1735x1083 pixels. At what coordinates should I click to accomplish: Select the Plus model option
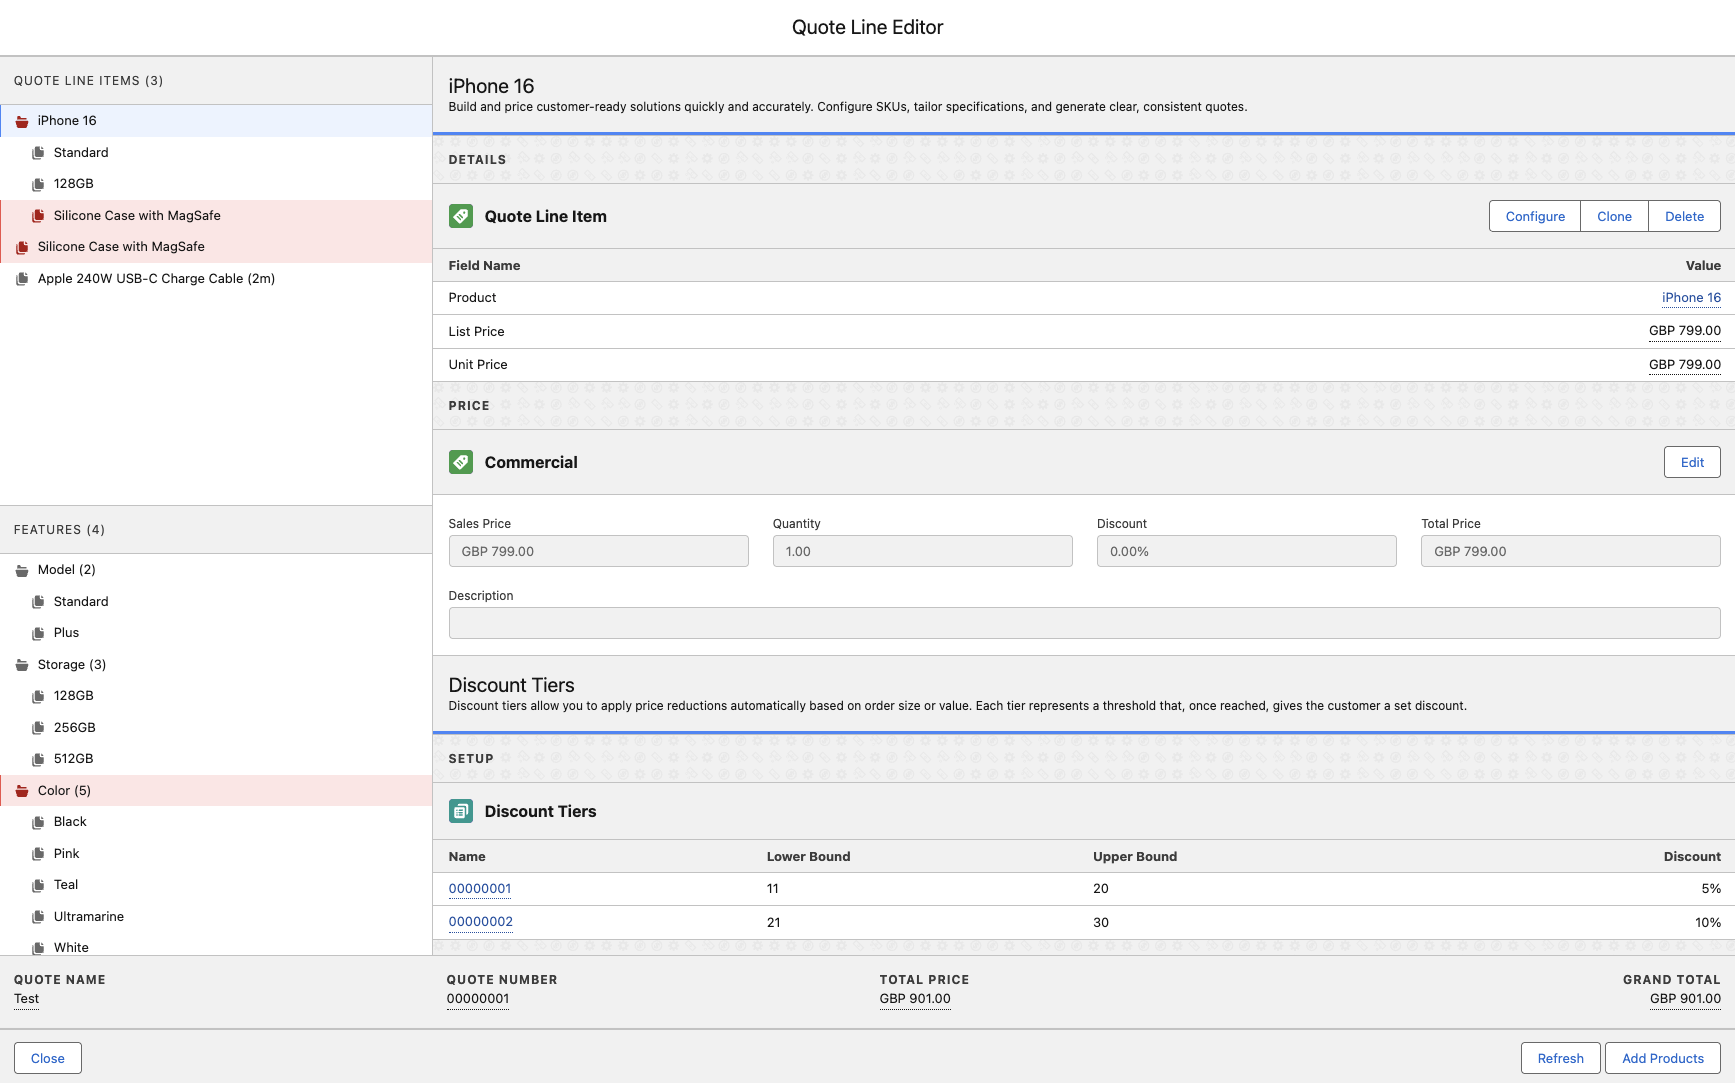click(x=66, y=633)
